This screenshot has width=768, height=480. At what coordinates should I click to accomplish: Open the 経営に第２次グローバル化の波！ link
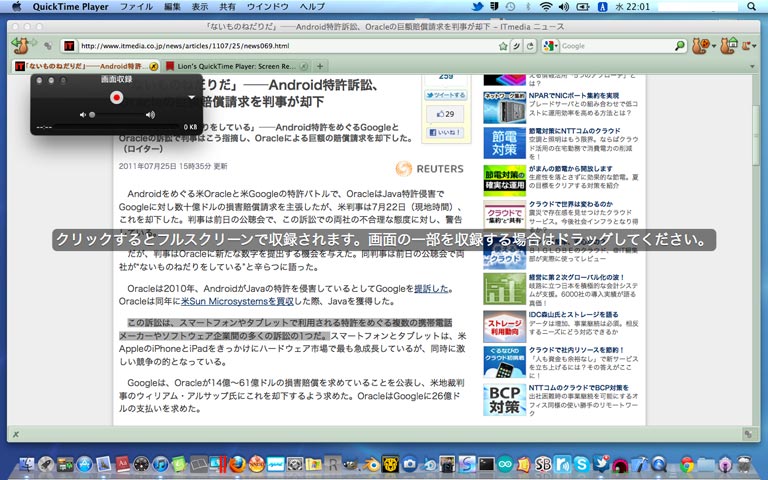click(576, 277)
